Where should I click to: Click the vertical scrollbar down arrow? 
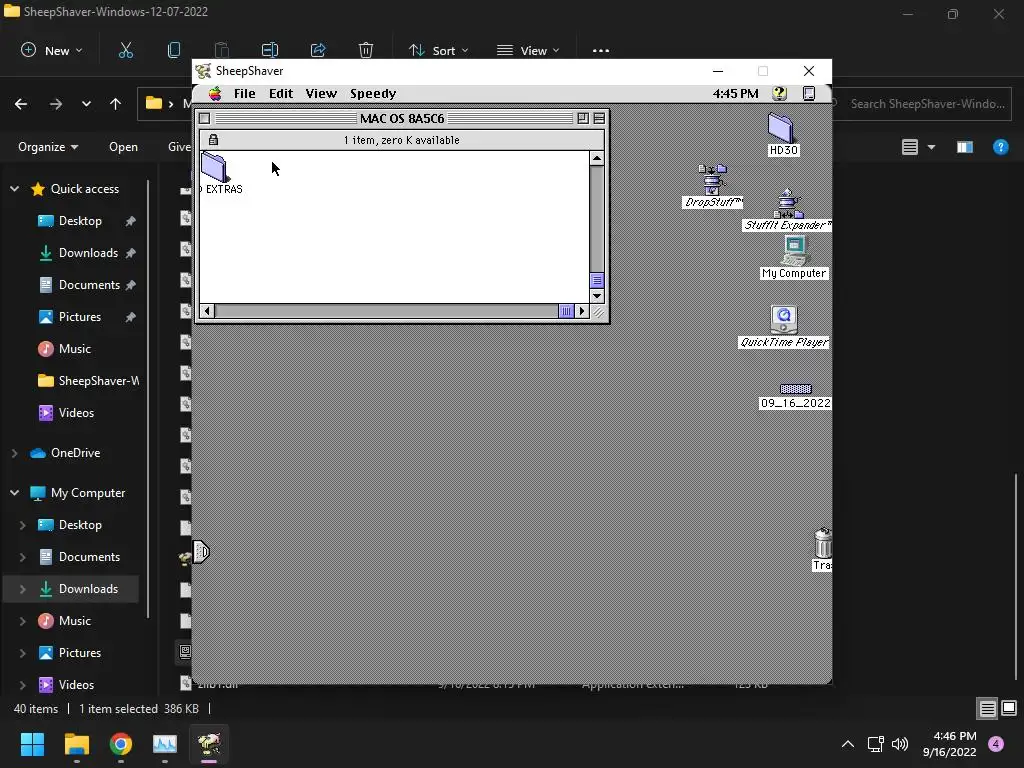coord(597,296)
